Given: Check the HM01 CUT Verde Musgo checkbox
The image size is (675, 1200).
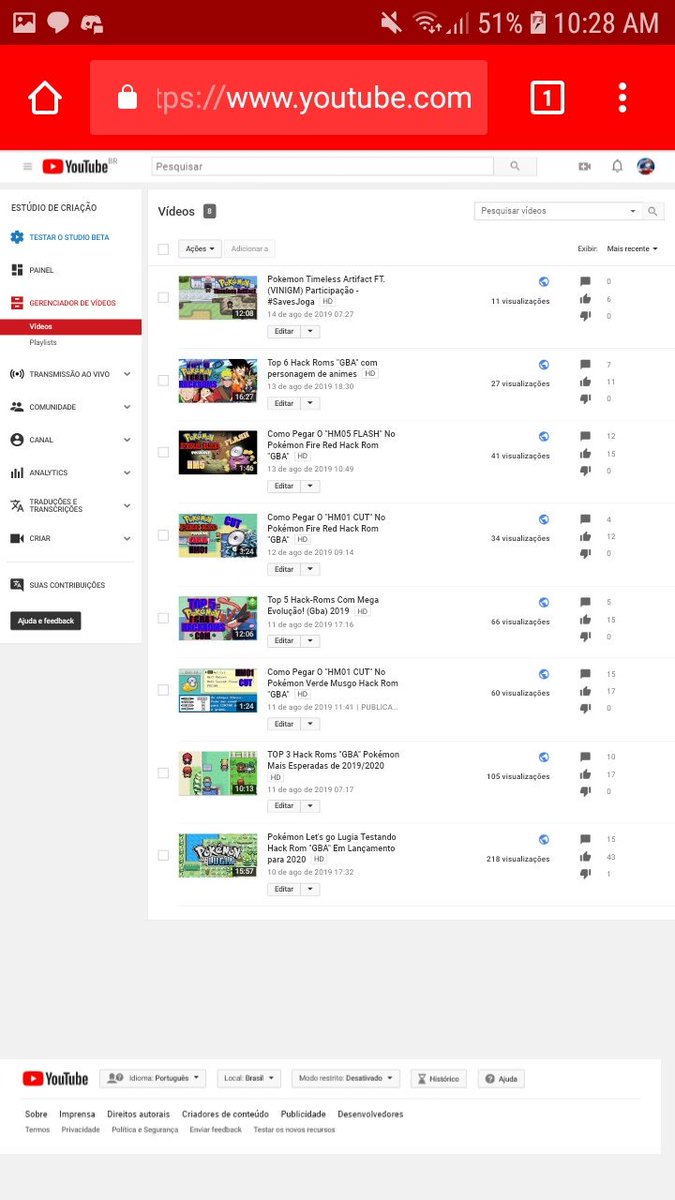Looking at the screenshot, I should (x=163, y=690).
